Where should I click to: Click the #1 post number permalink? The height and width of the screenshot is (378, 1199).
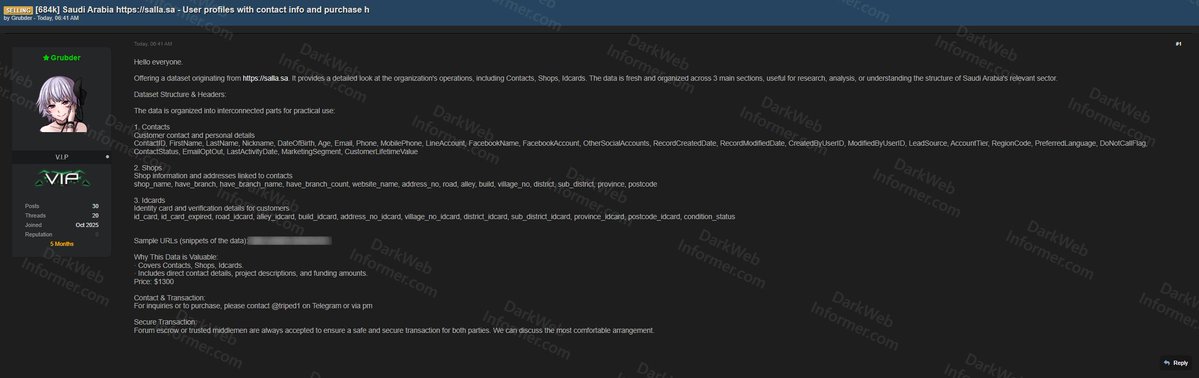[x=1178, y=44]
